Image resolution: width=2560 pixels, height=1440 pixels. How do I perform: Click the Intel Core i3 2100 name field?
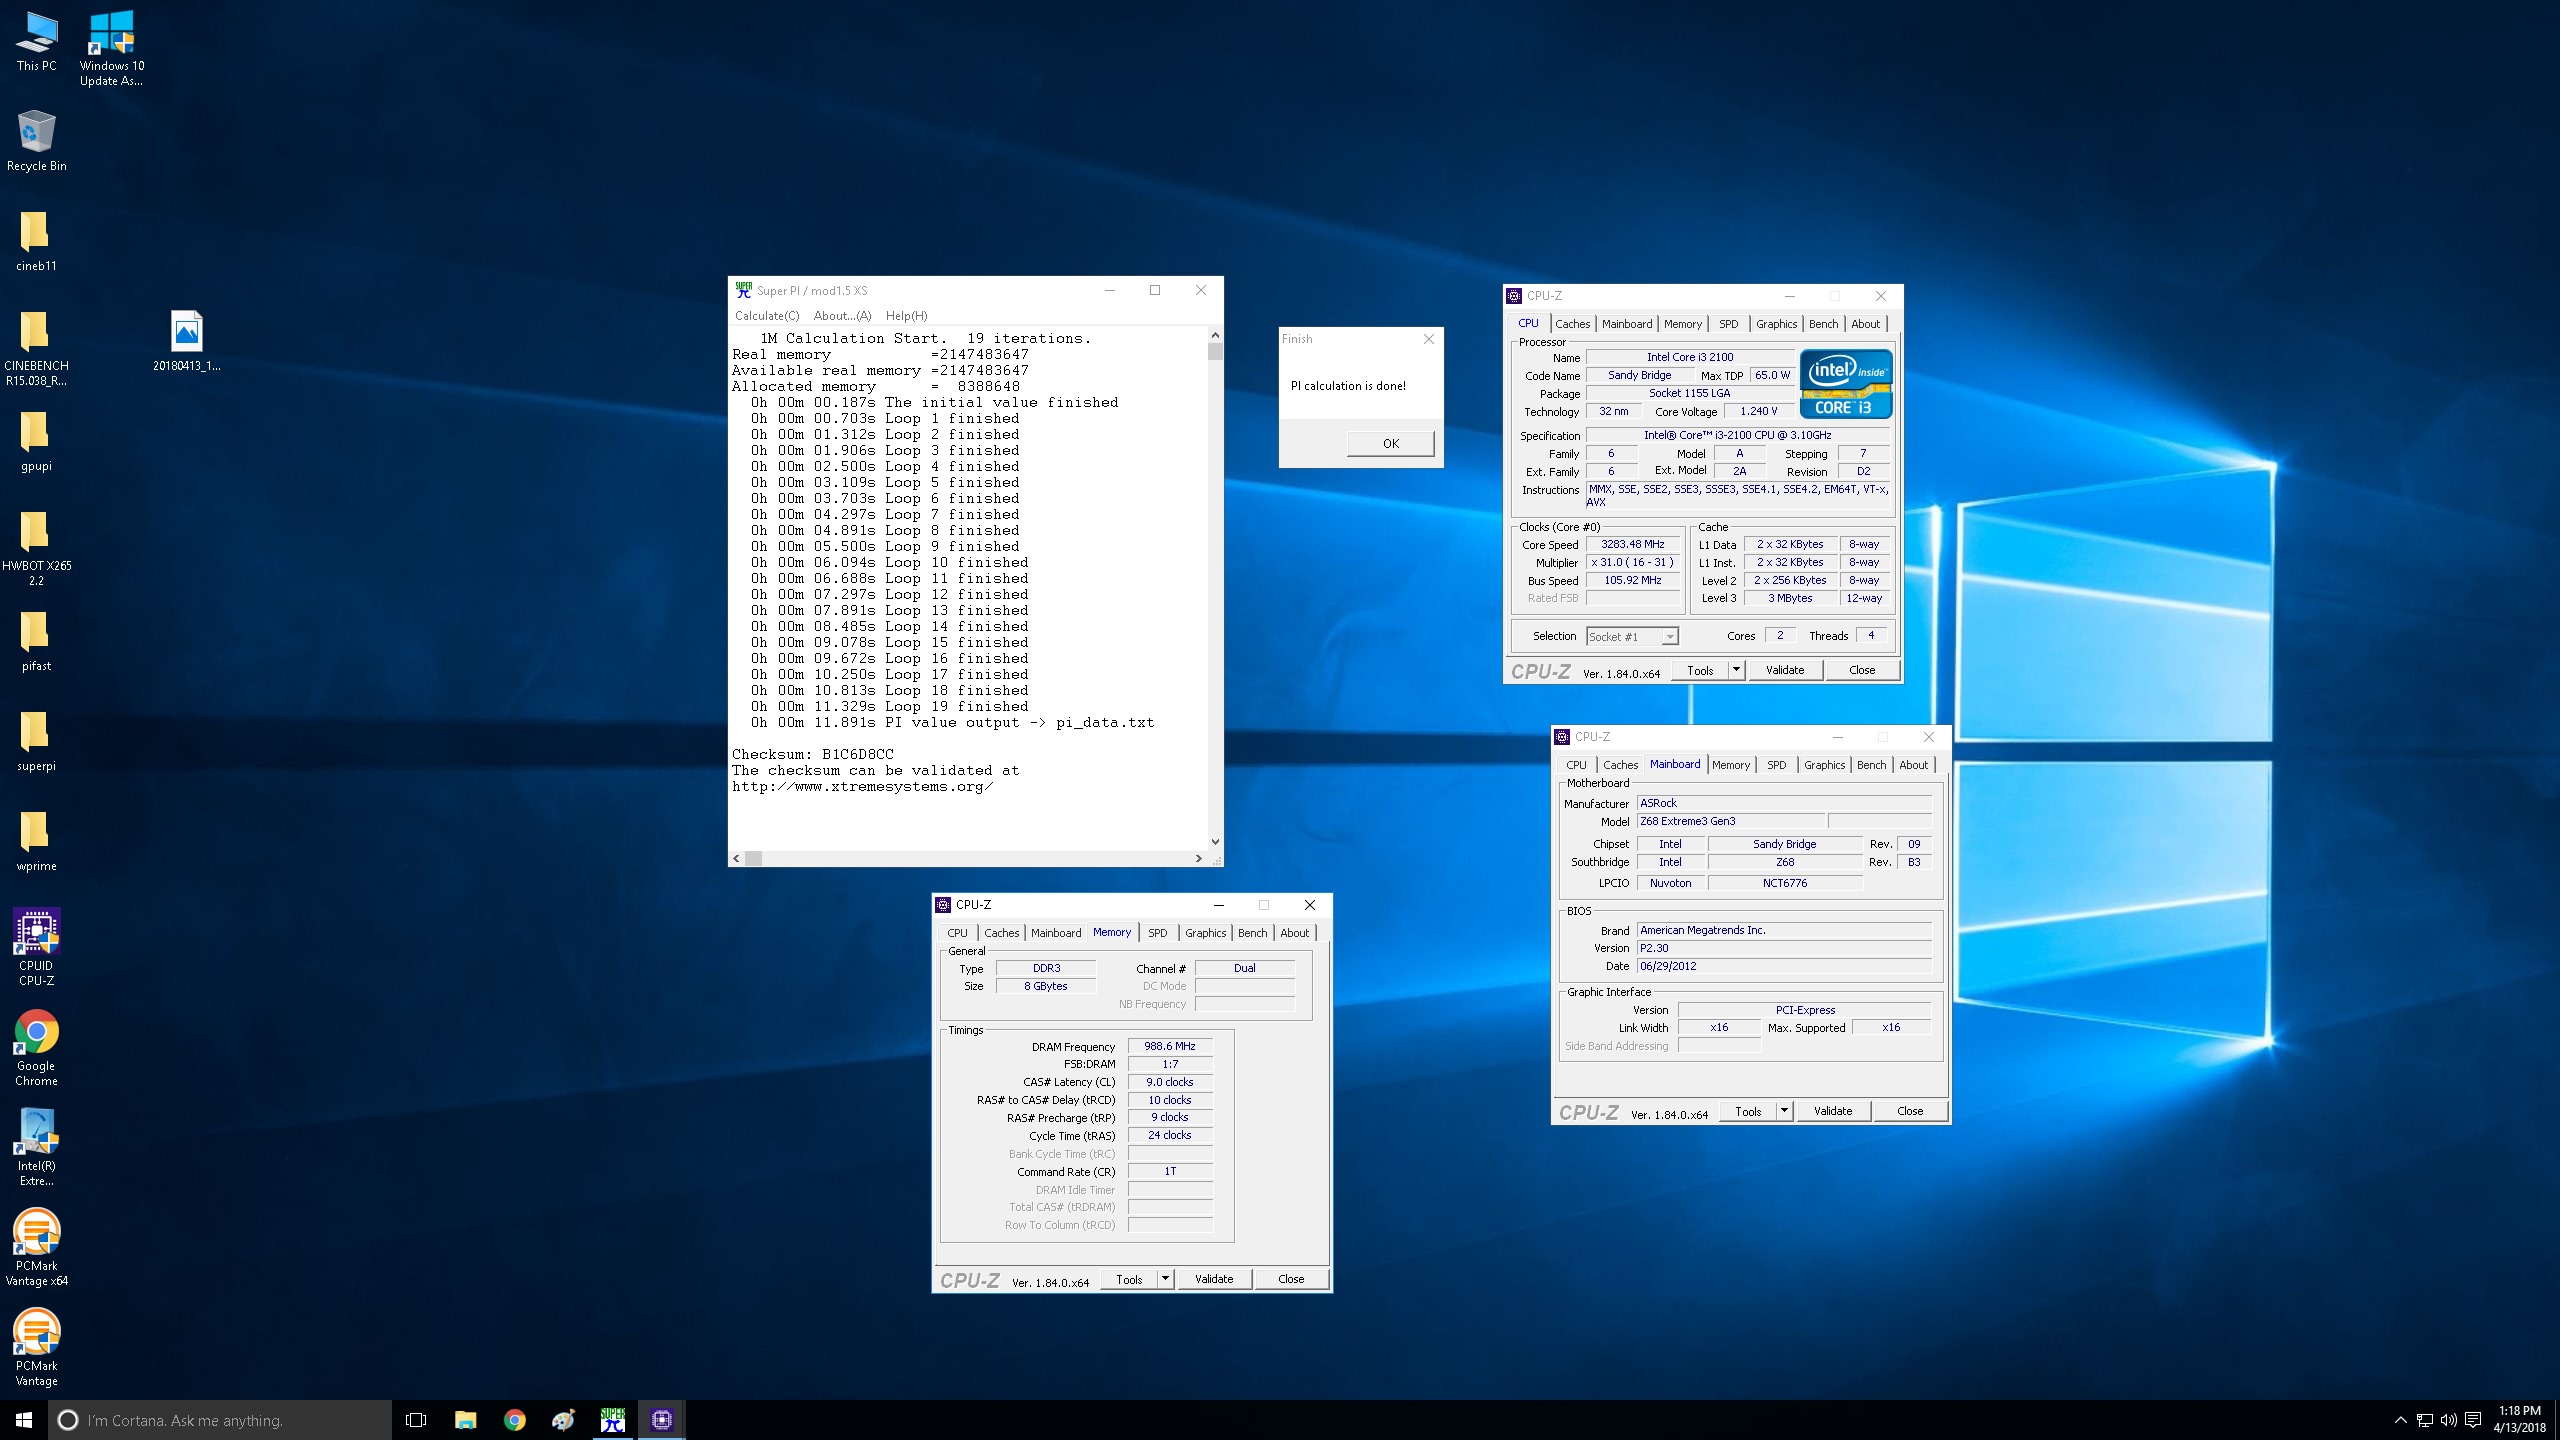[1690, 357]
